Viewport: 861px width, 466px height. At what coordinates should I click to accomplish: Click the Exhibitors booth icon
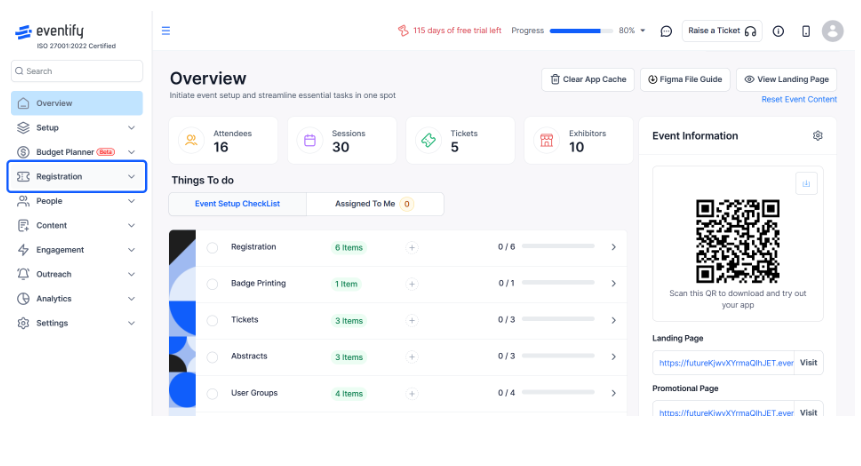(546, 141)
